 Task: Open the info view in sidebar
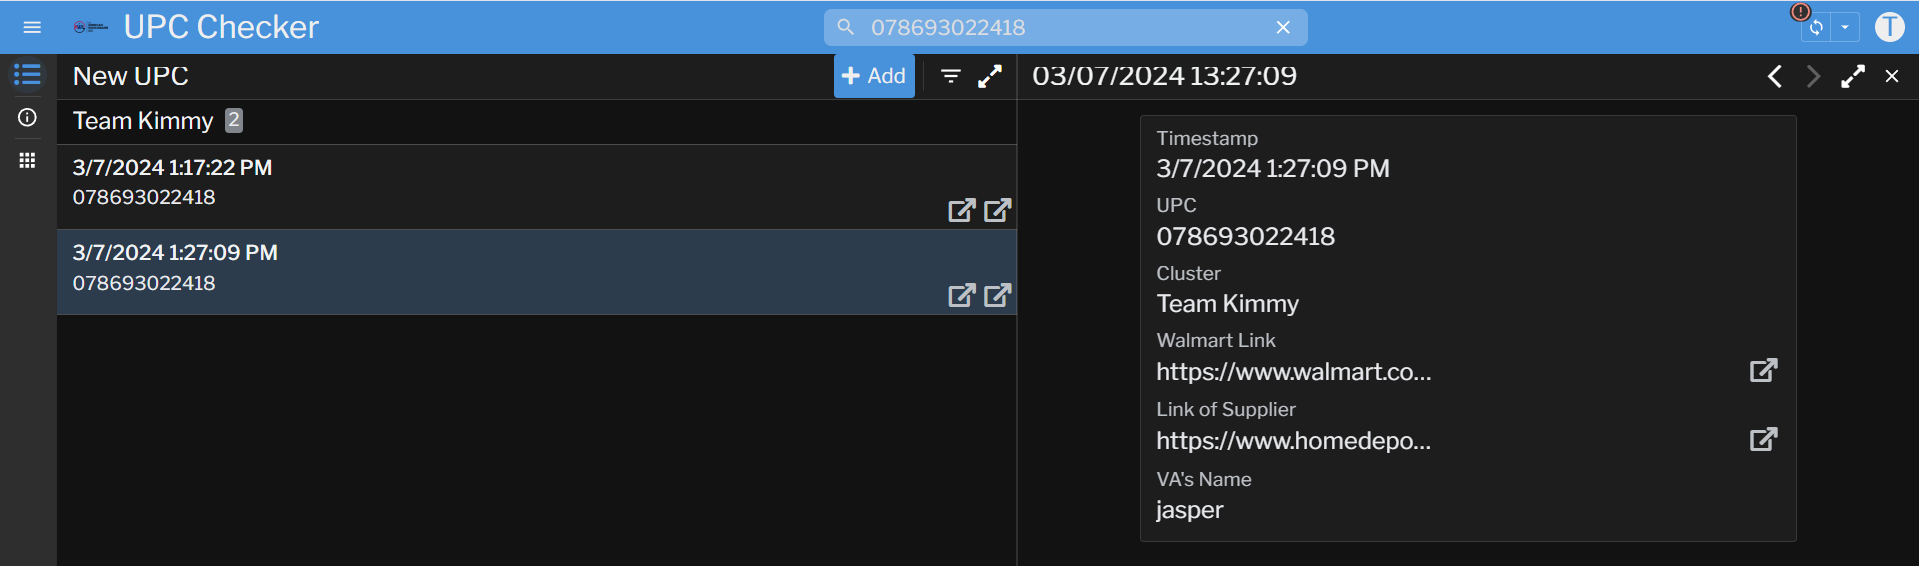(x=27, y=118)
